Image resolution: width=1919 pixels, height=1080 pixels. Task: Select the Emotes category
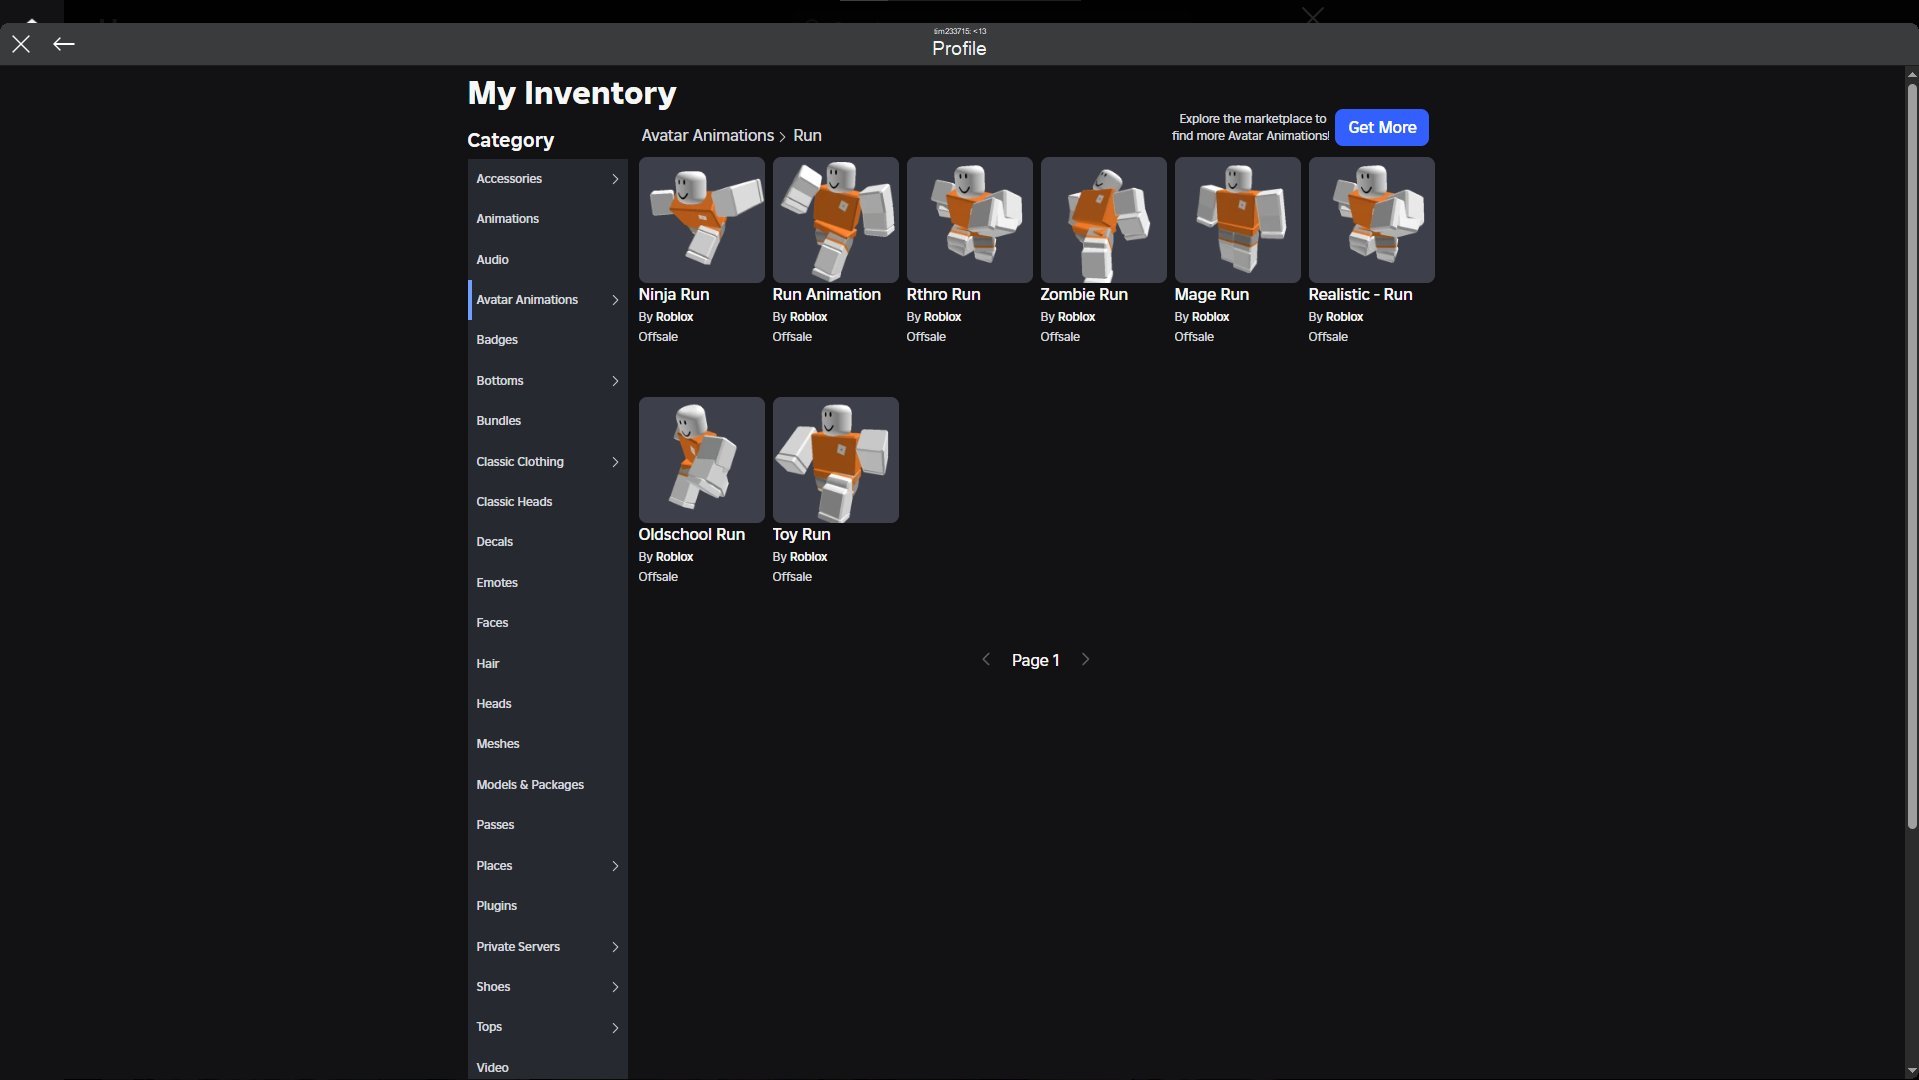(547, 583)
